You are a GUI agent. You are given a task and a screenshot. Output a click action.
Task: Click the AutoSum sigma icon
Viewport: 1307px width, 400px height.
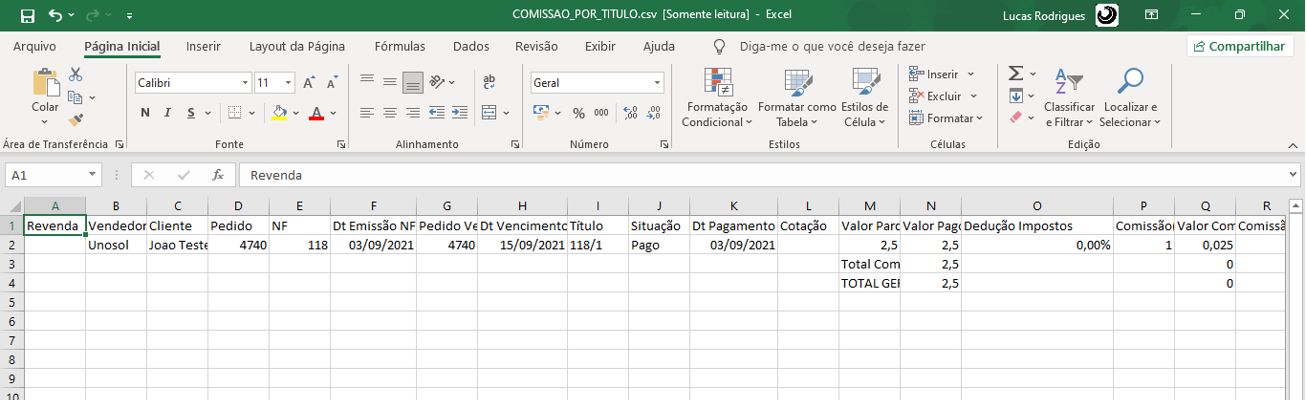1016,74
